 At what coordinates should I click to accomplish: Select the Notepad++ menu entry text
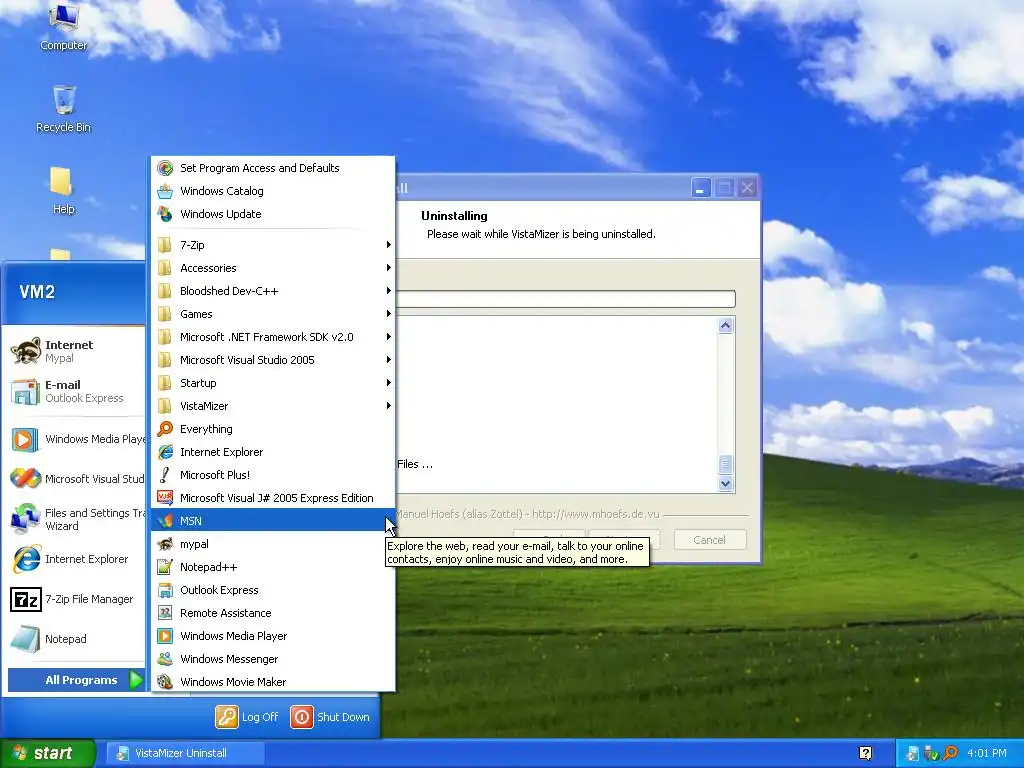(208, 567)
